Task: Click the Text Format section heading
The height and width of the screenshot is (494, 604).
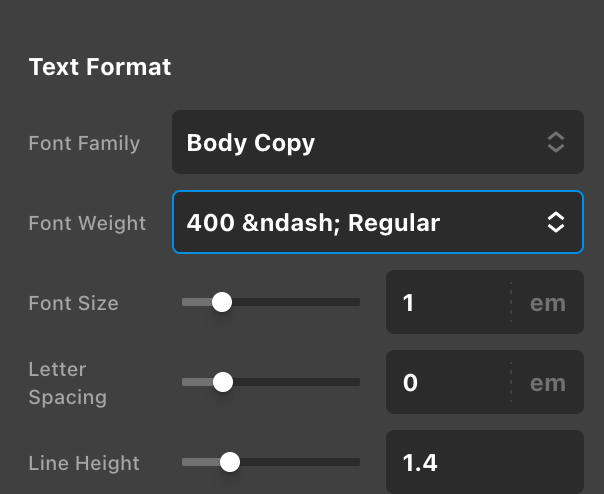Action: 100,67
